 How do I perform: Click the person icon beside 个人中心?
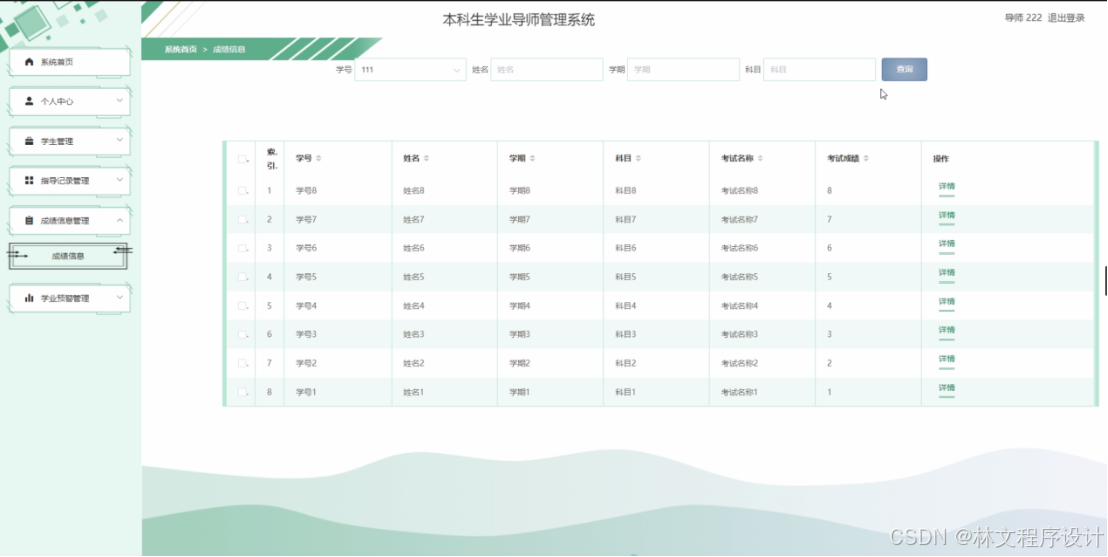29,101
